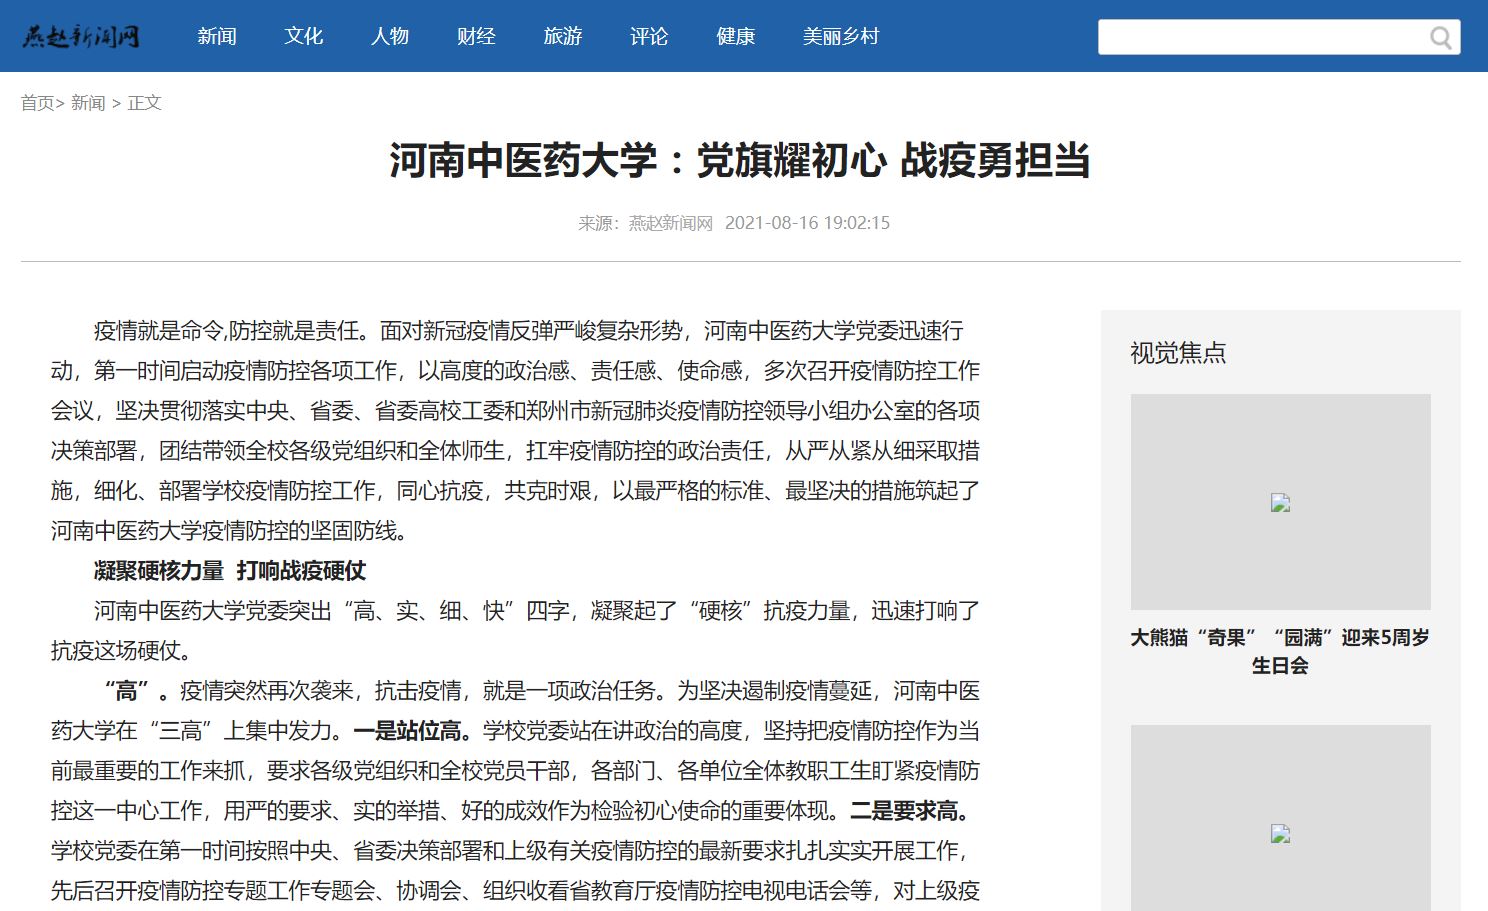Click the 凝聚硬核力量 bold subheading
Image resolution: width=1488 pixels, height=911 pixels.
point(230,571)
